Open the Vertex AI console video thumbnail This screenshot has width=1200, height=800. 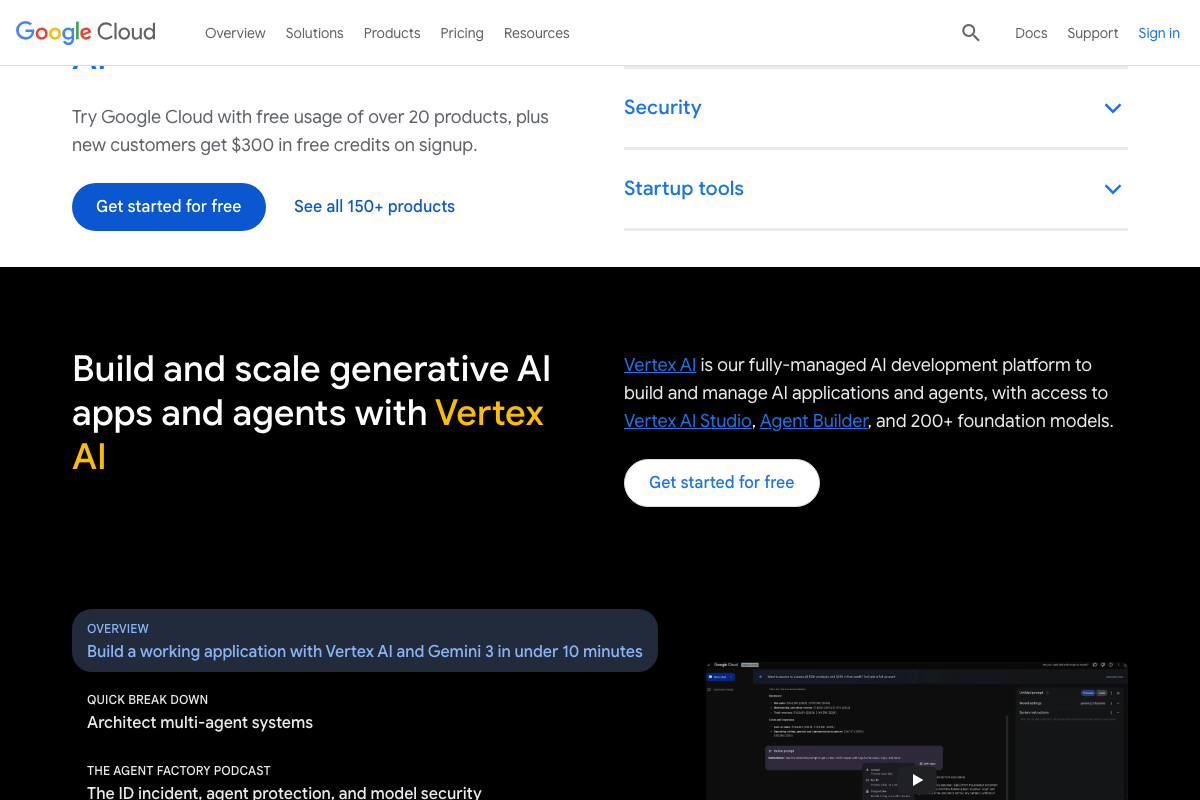pyautogui.click(x=917, y=730)
